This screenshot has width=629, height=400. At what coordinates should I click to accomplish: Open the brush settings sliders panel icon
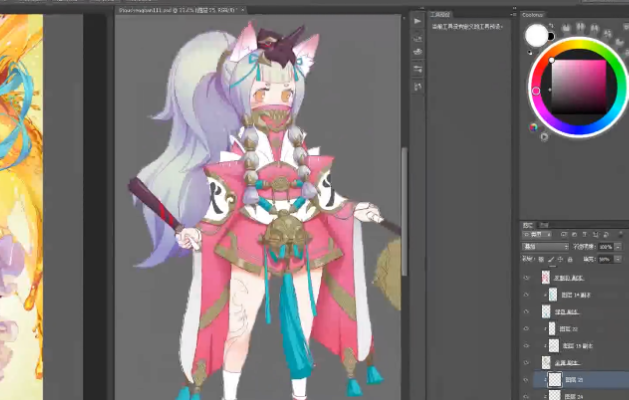(x=418, y=69)
